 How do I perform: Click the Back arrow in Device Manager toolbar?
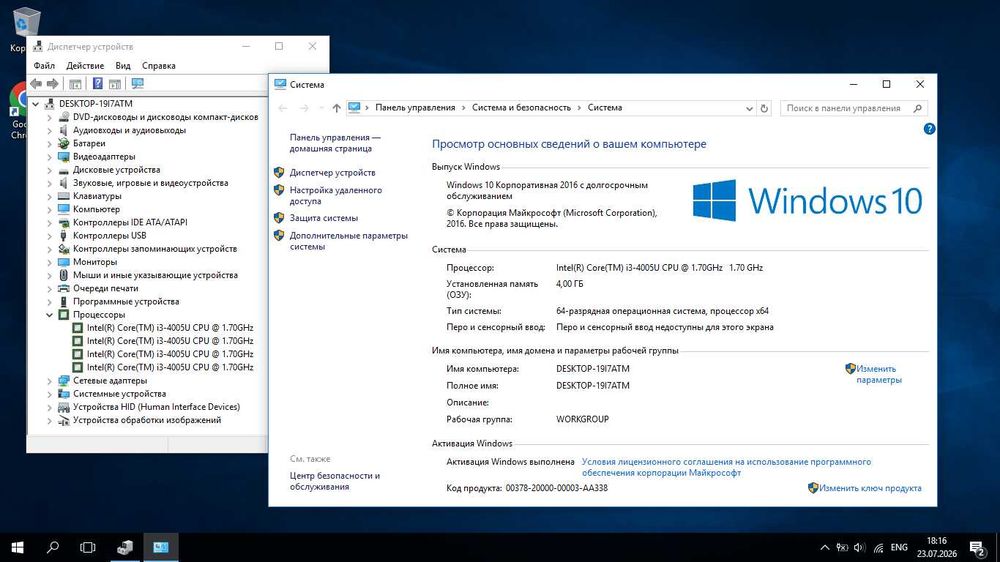tap(36, 84)
